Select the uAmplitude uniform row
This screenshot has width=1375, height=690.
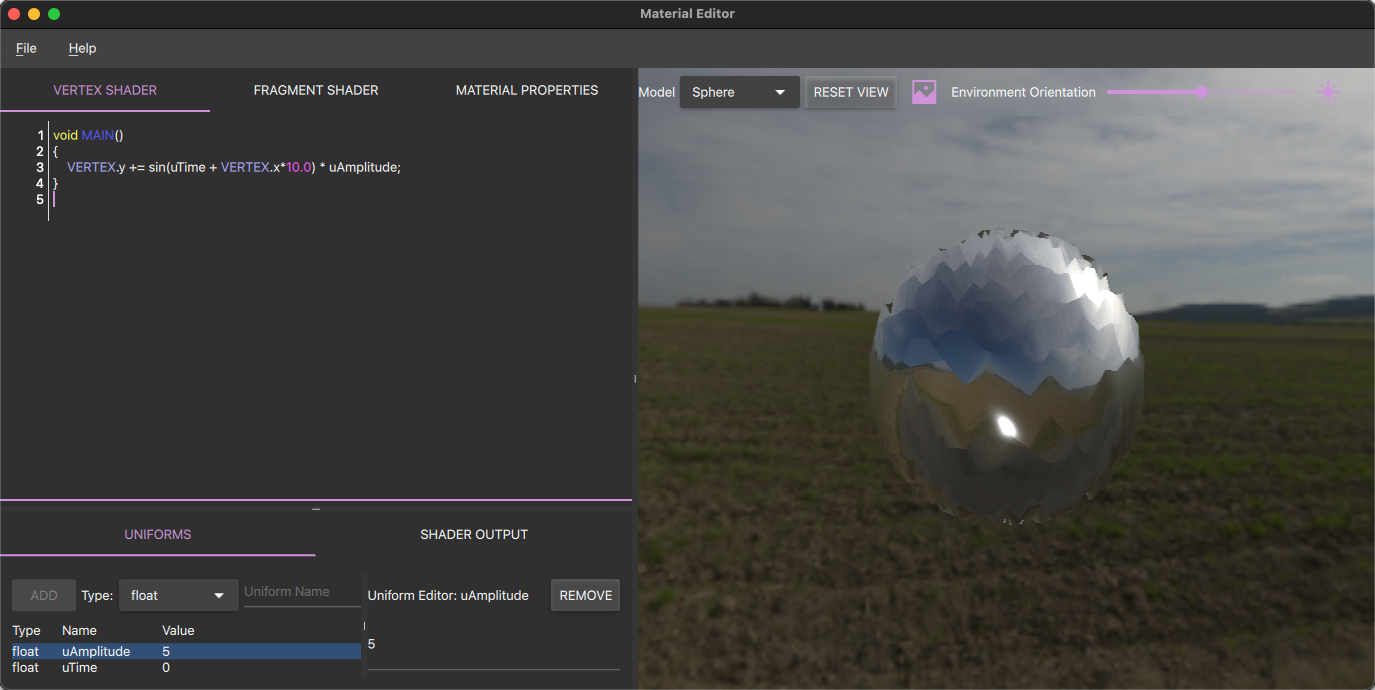[150, 651]
